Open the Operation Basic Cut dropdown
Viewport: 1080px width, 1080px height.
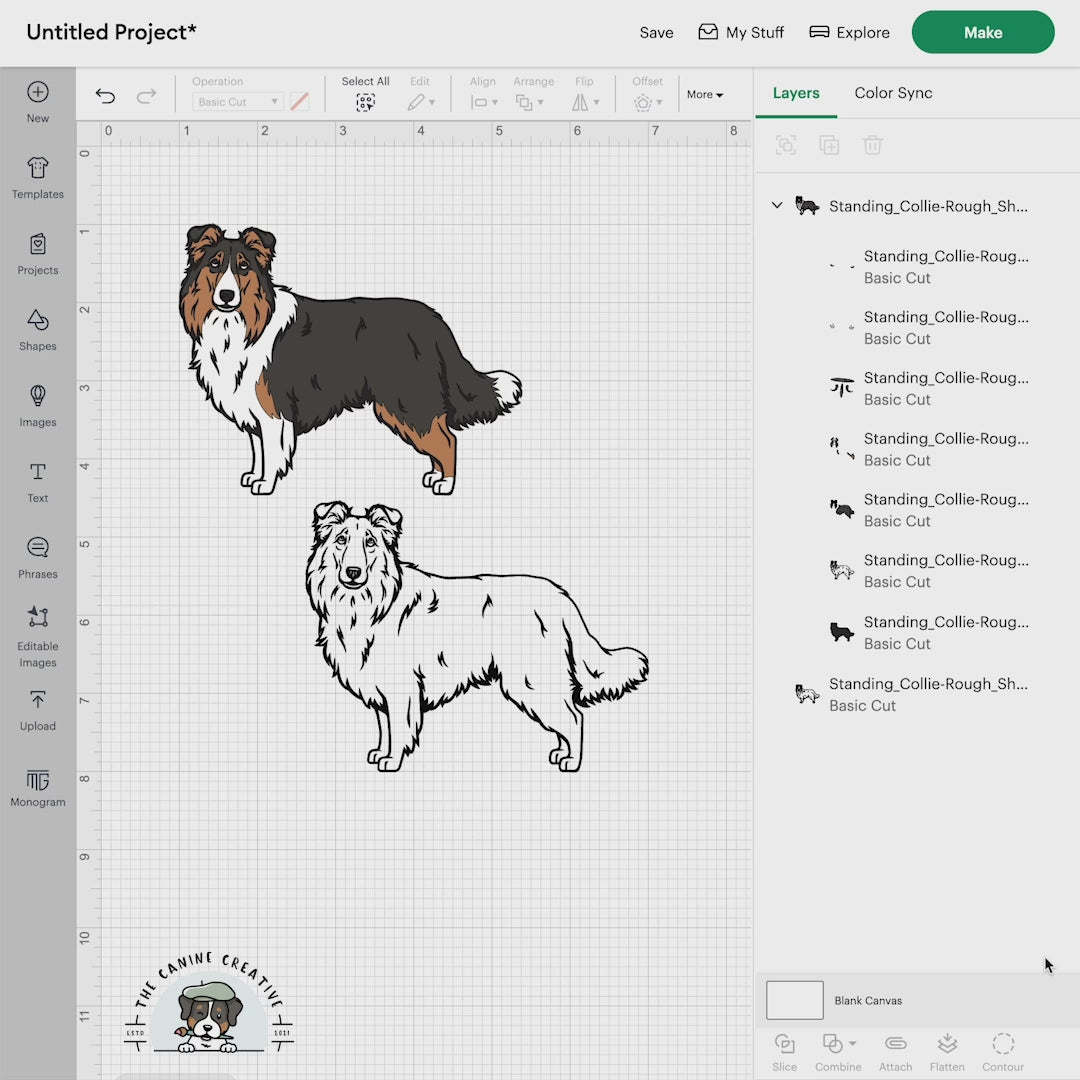[237, 102]
